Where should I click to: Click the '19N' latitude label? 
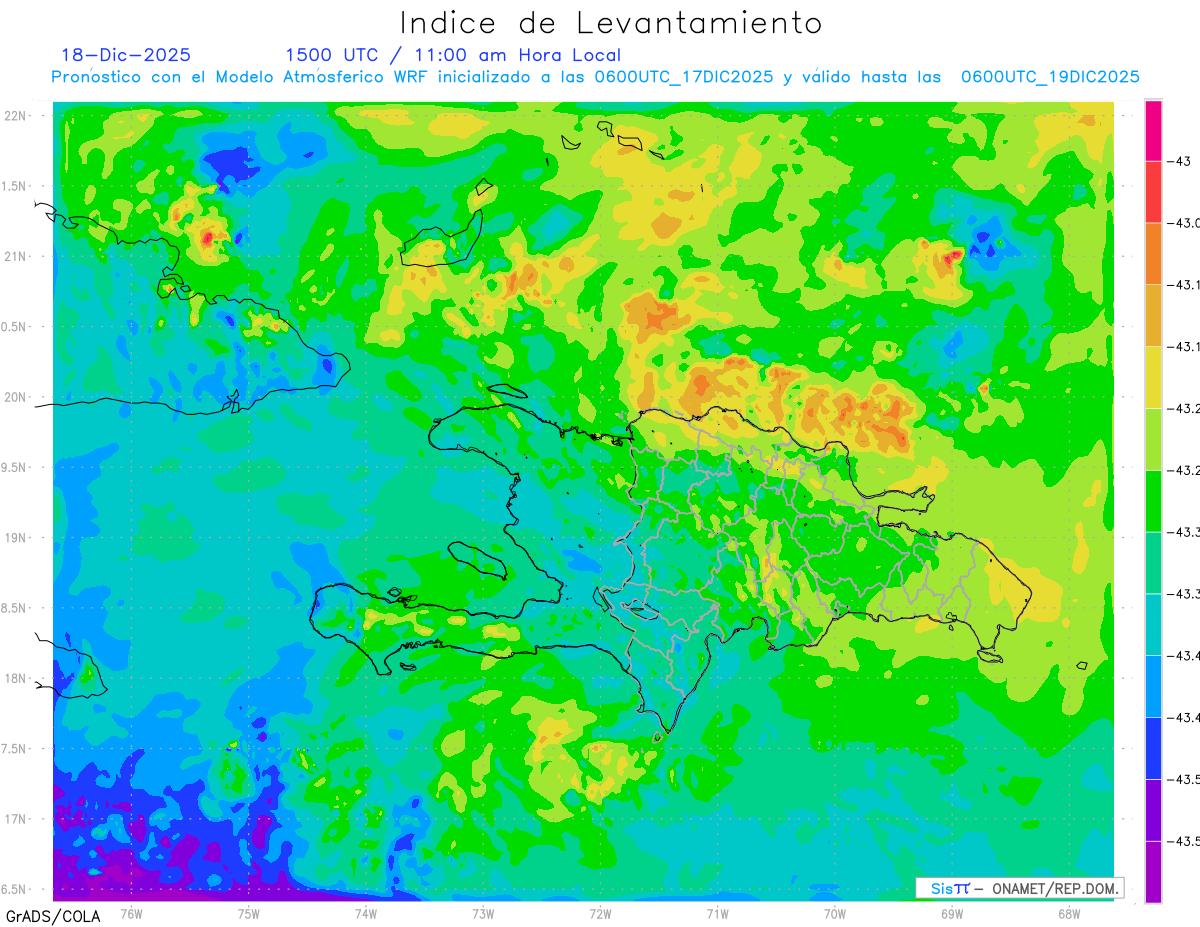[16, 537]
